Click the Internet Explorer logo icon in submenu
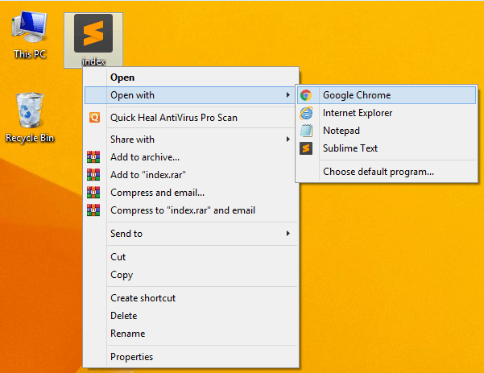This screenshot has width=484, height=373. tap(306, 113)
